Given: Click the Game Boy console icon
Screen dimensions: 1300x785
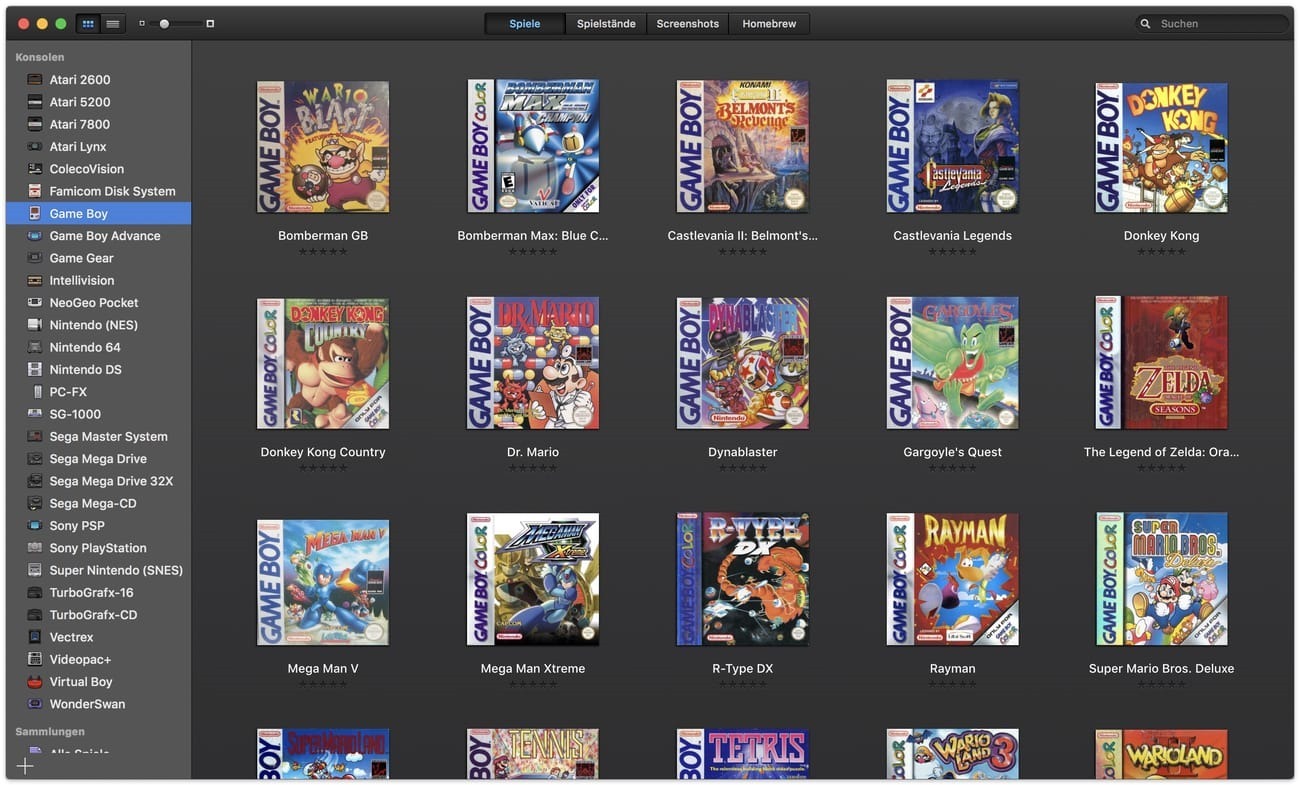Looking at the screenshot, I should [x=35, y=213].
